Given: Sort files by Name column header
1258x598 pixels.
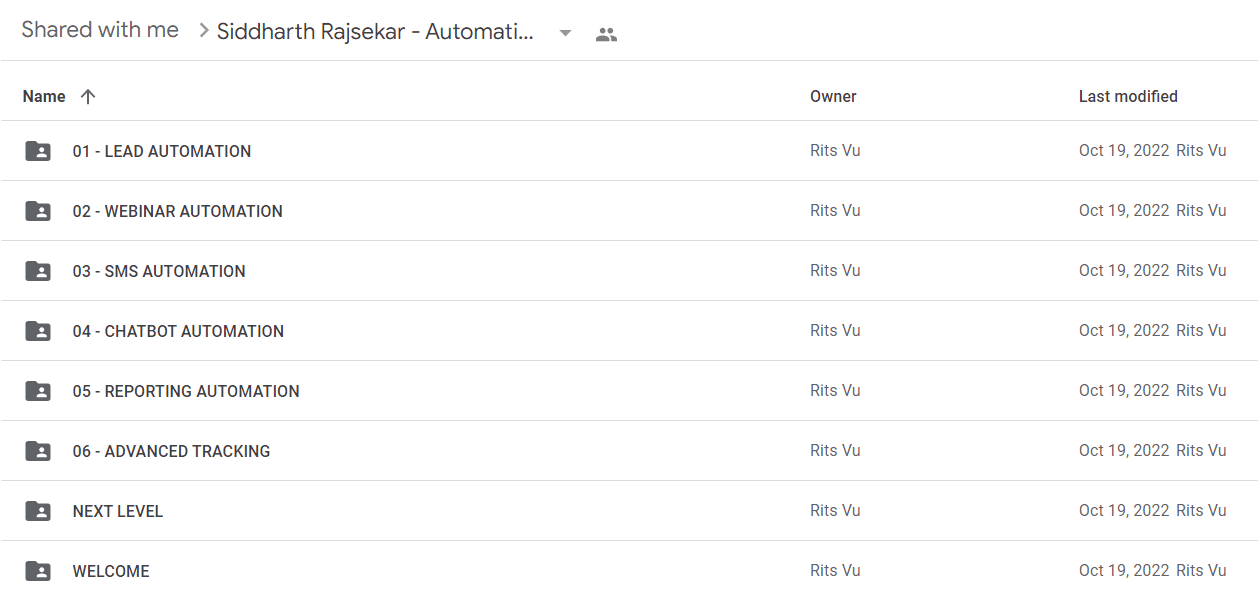Looking at the screenshot, I should tap(44, 97).
